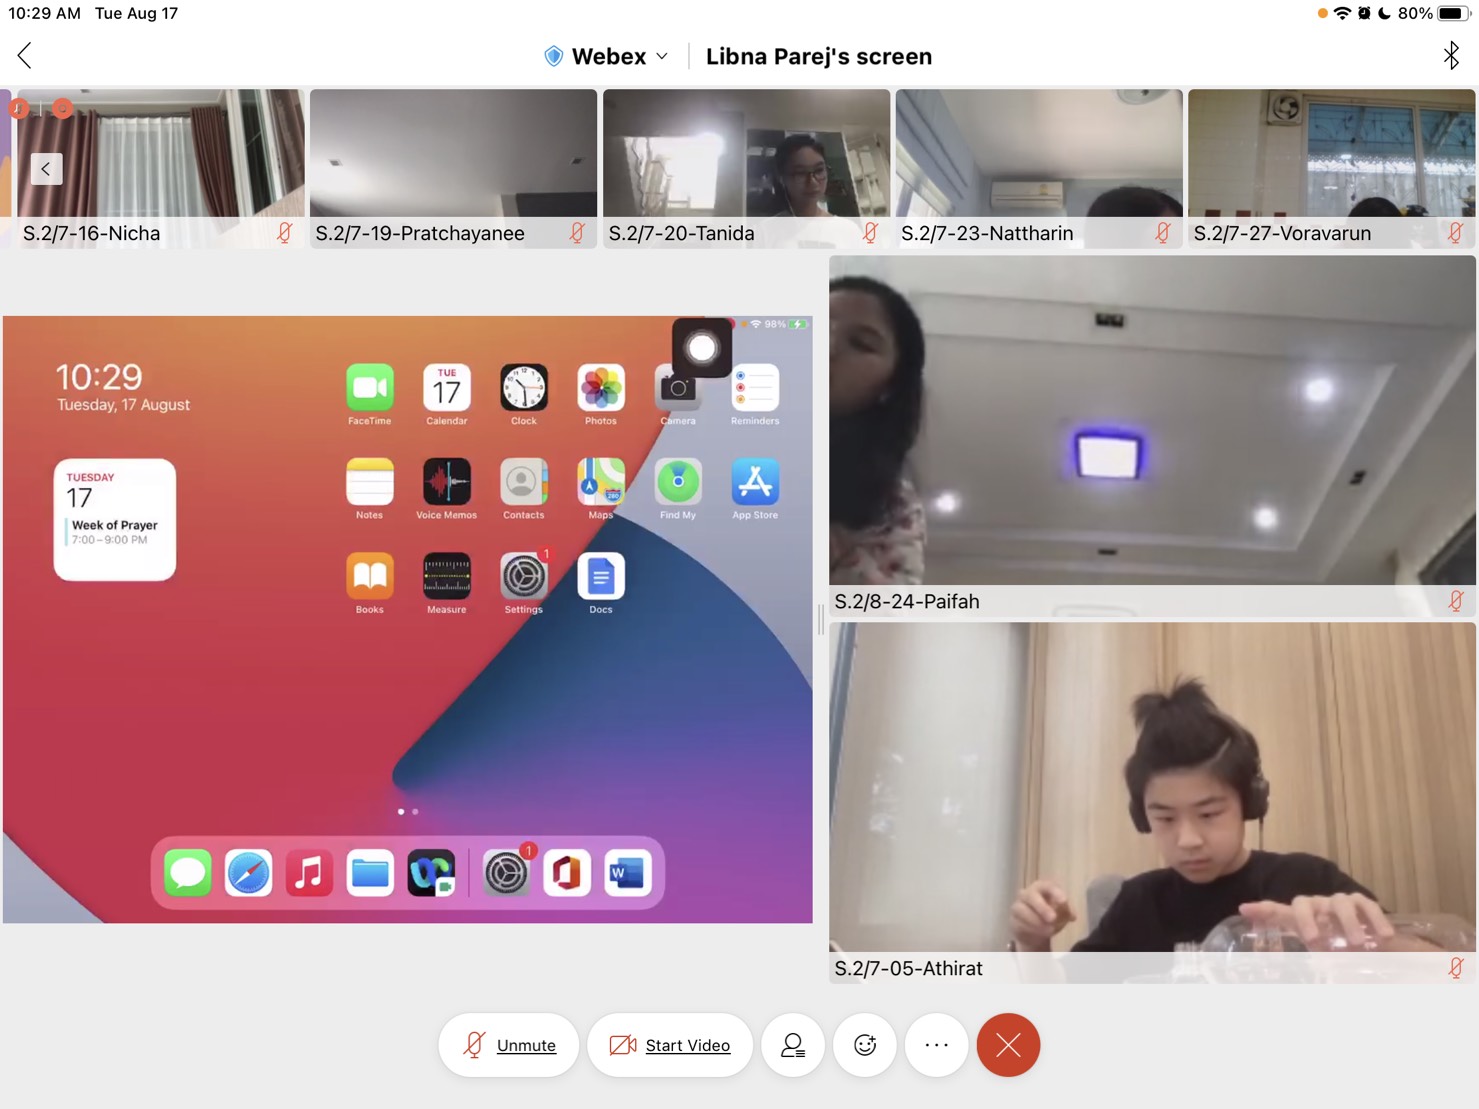The height and width of the screenshot is (1109, 1479).
Task: Tap muted mic icon beside Nattharin
Action: click(x=1162, y=233)
